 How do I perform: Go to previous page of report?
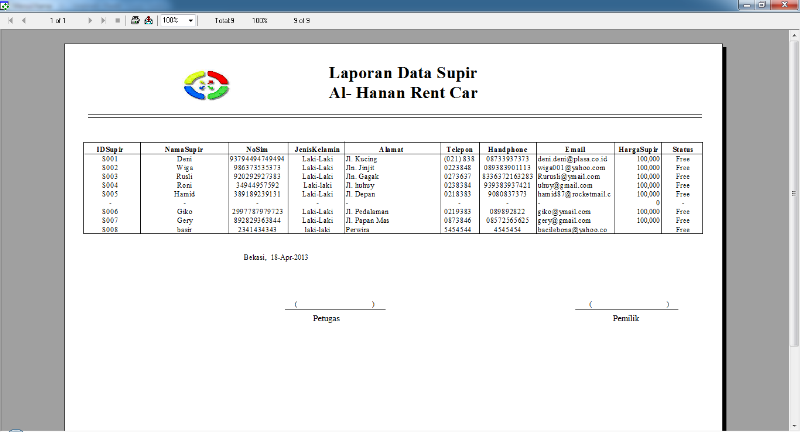tap(23, 20)
